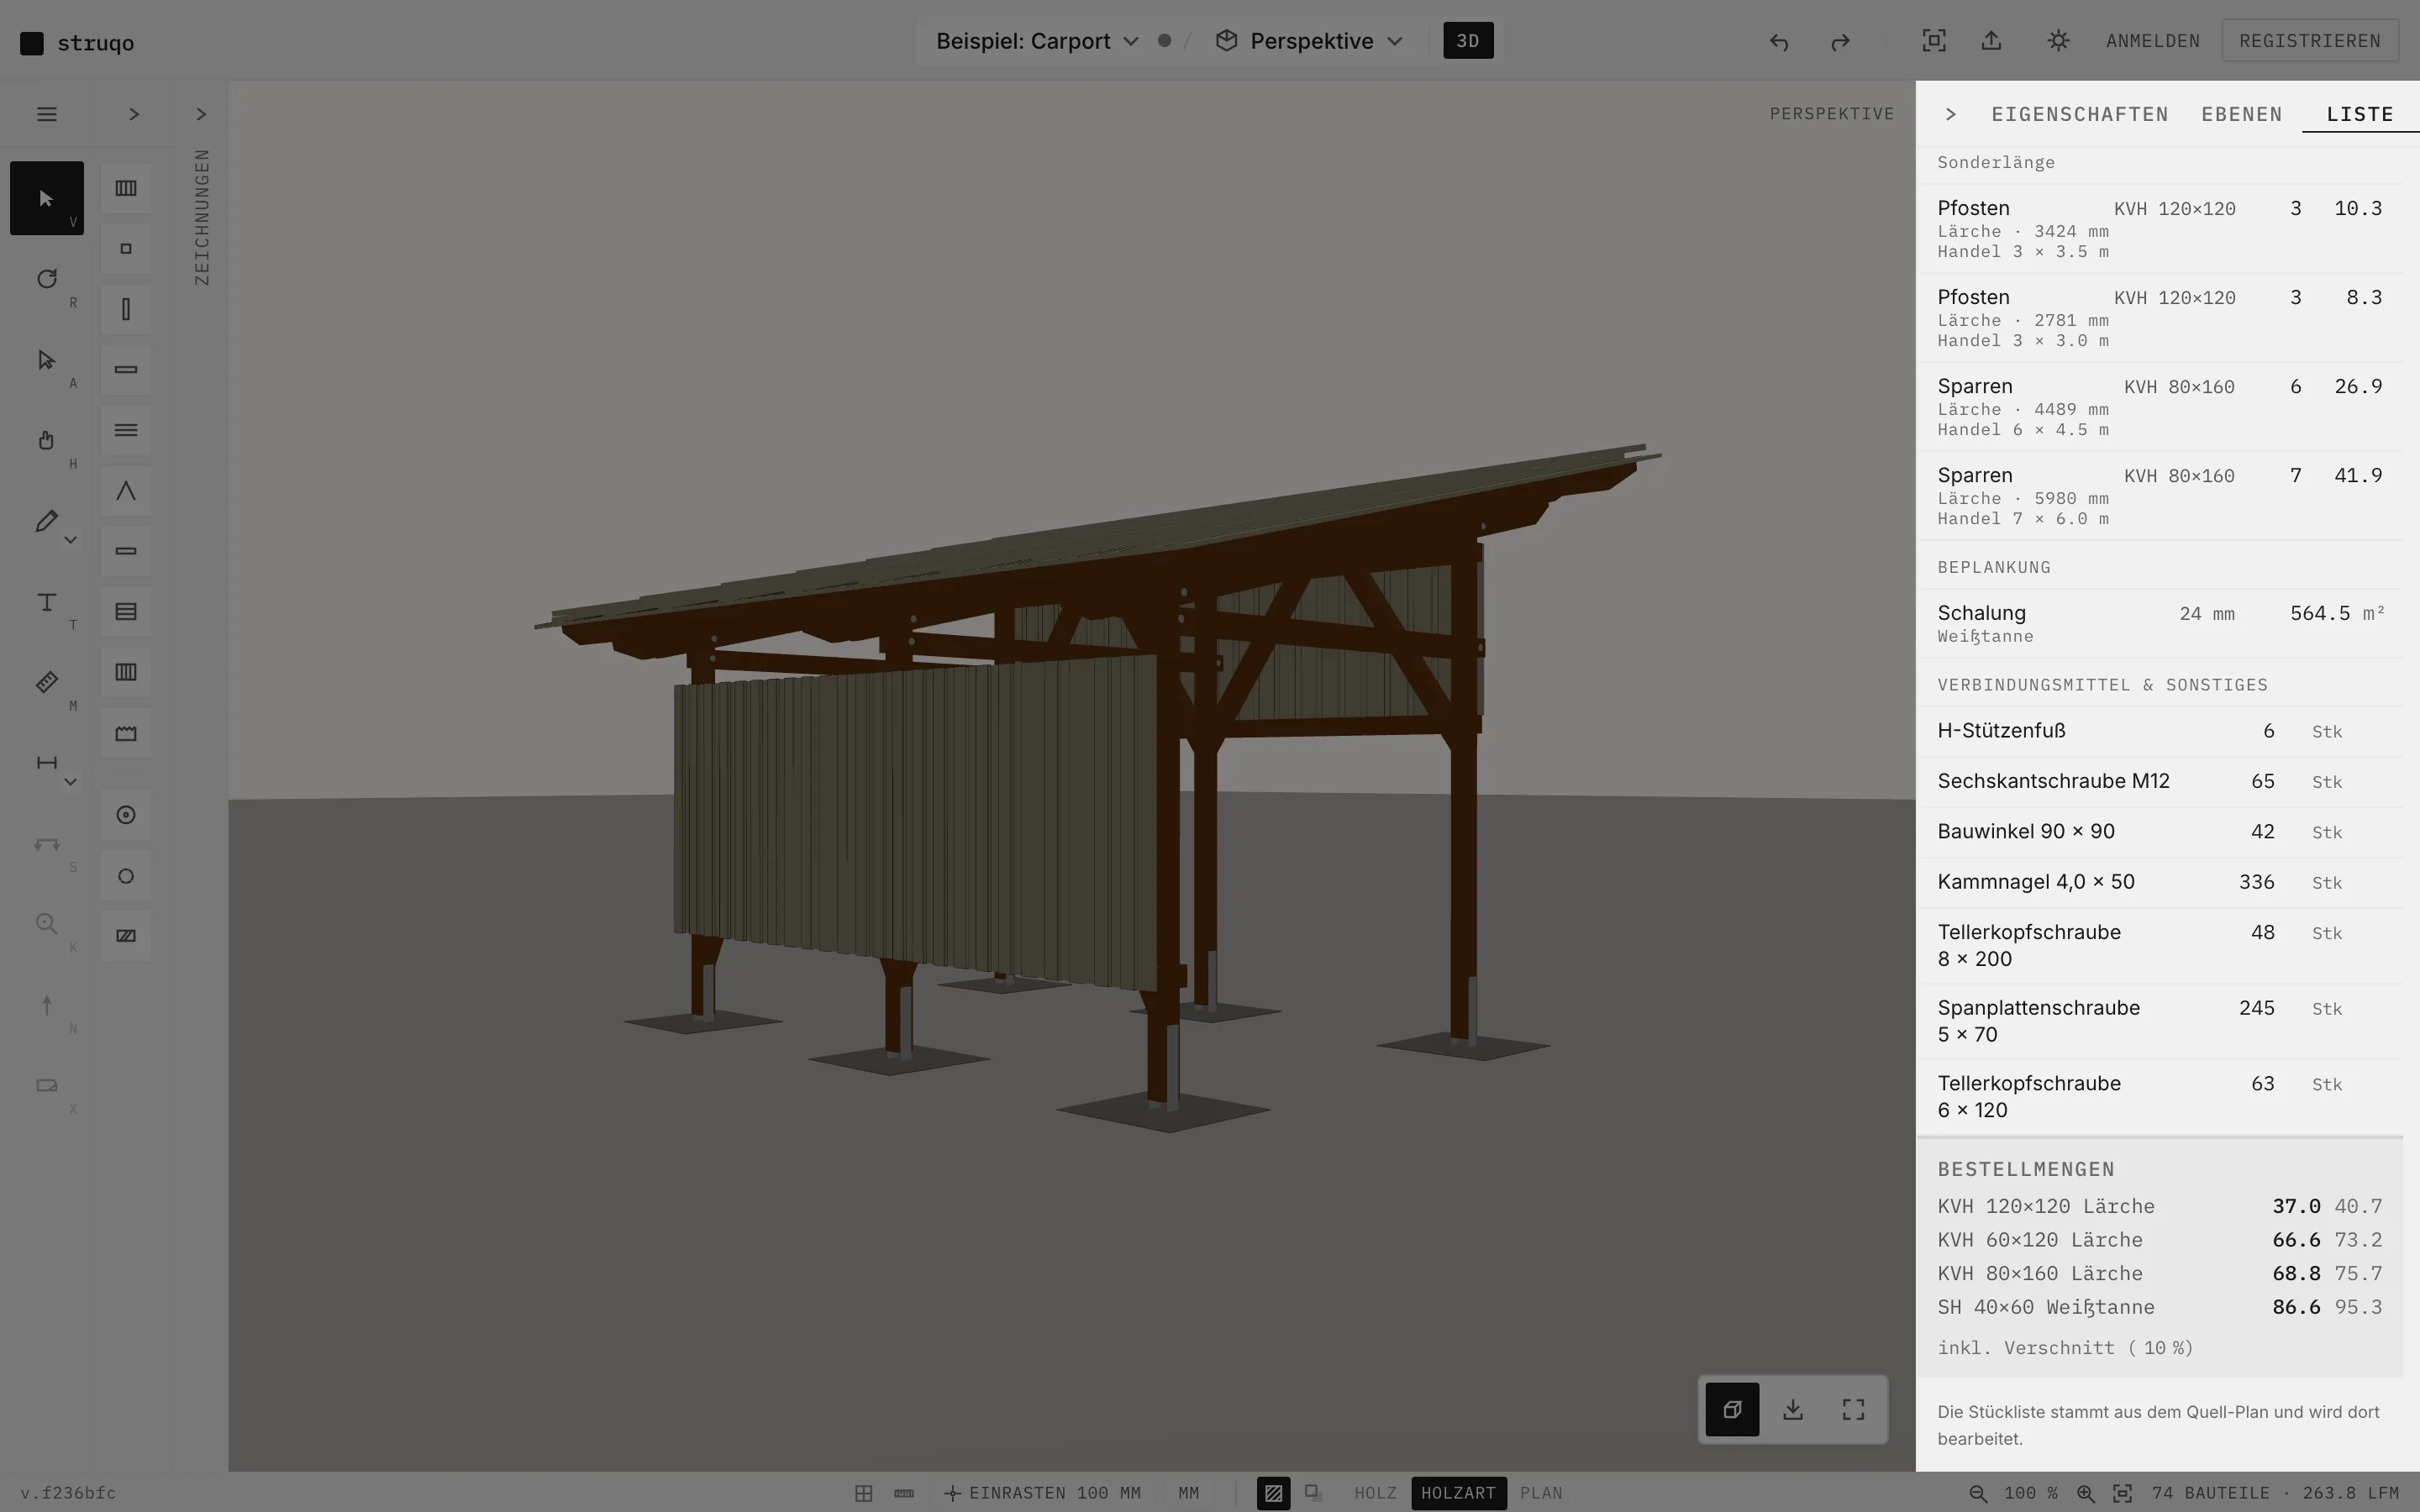This screenshot has height=1512, width=2420.
Task: Toggle the grid icon in status bar
Action: click(x=864, y=1493)
